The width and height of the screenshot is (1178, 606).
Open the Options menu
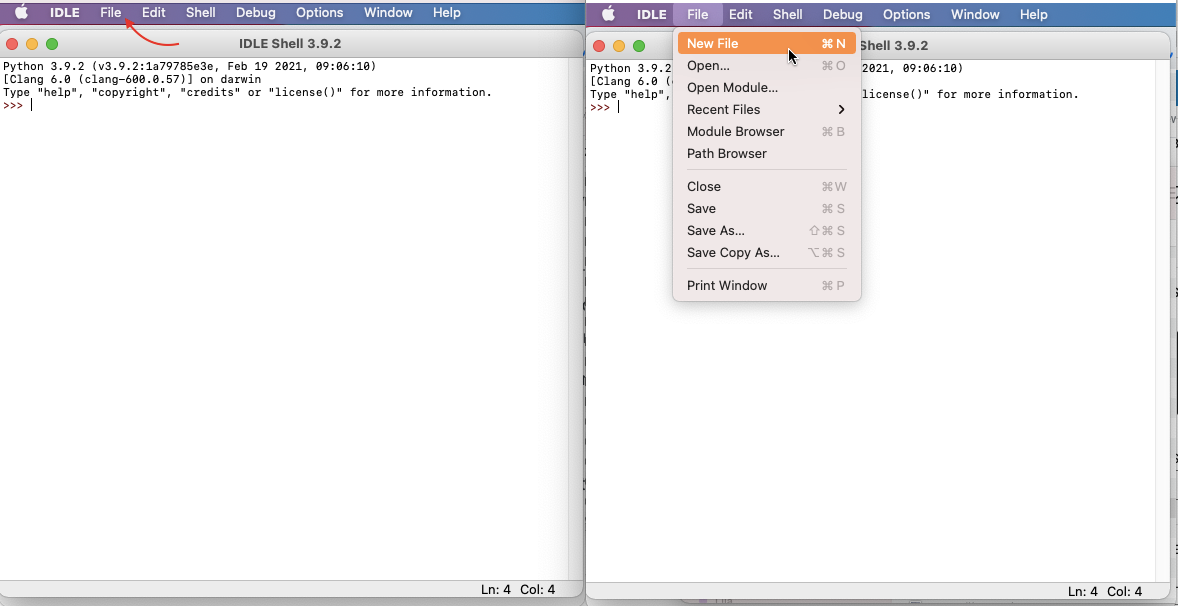tap(319, 12)
